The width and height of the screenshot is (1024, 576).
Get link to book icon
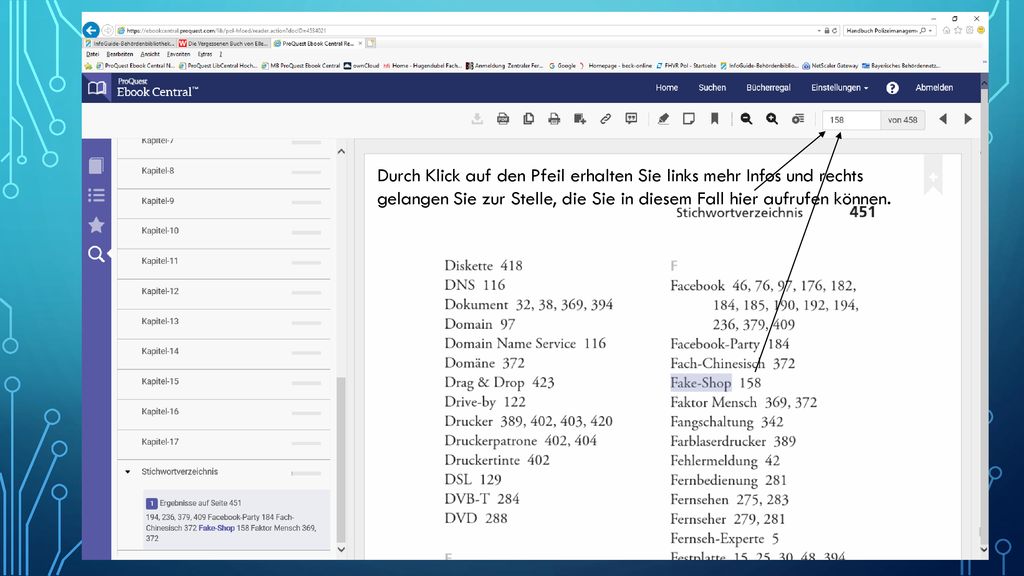(x=605, y=119)
